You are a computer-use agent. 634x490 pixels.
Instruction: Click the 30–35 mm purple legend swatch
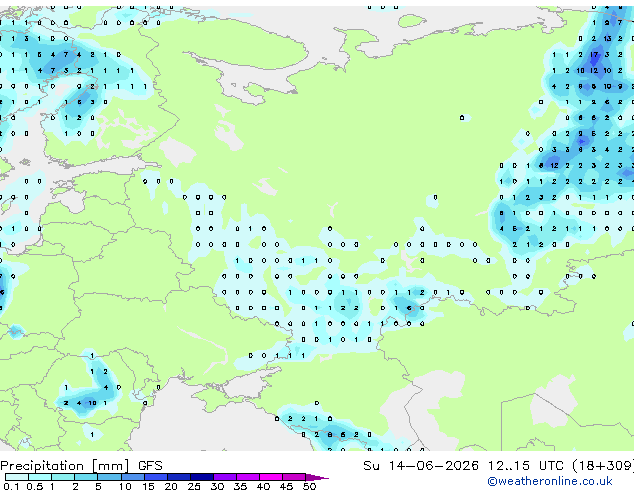click(x=224, y=477)
